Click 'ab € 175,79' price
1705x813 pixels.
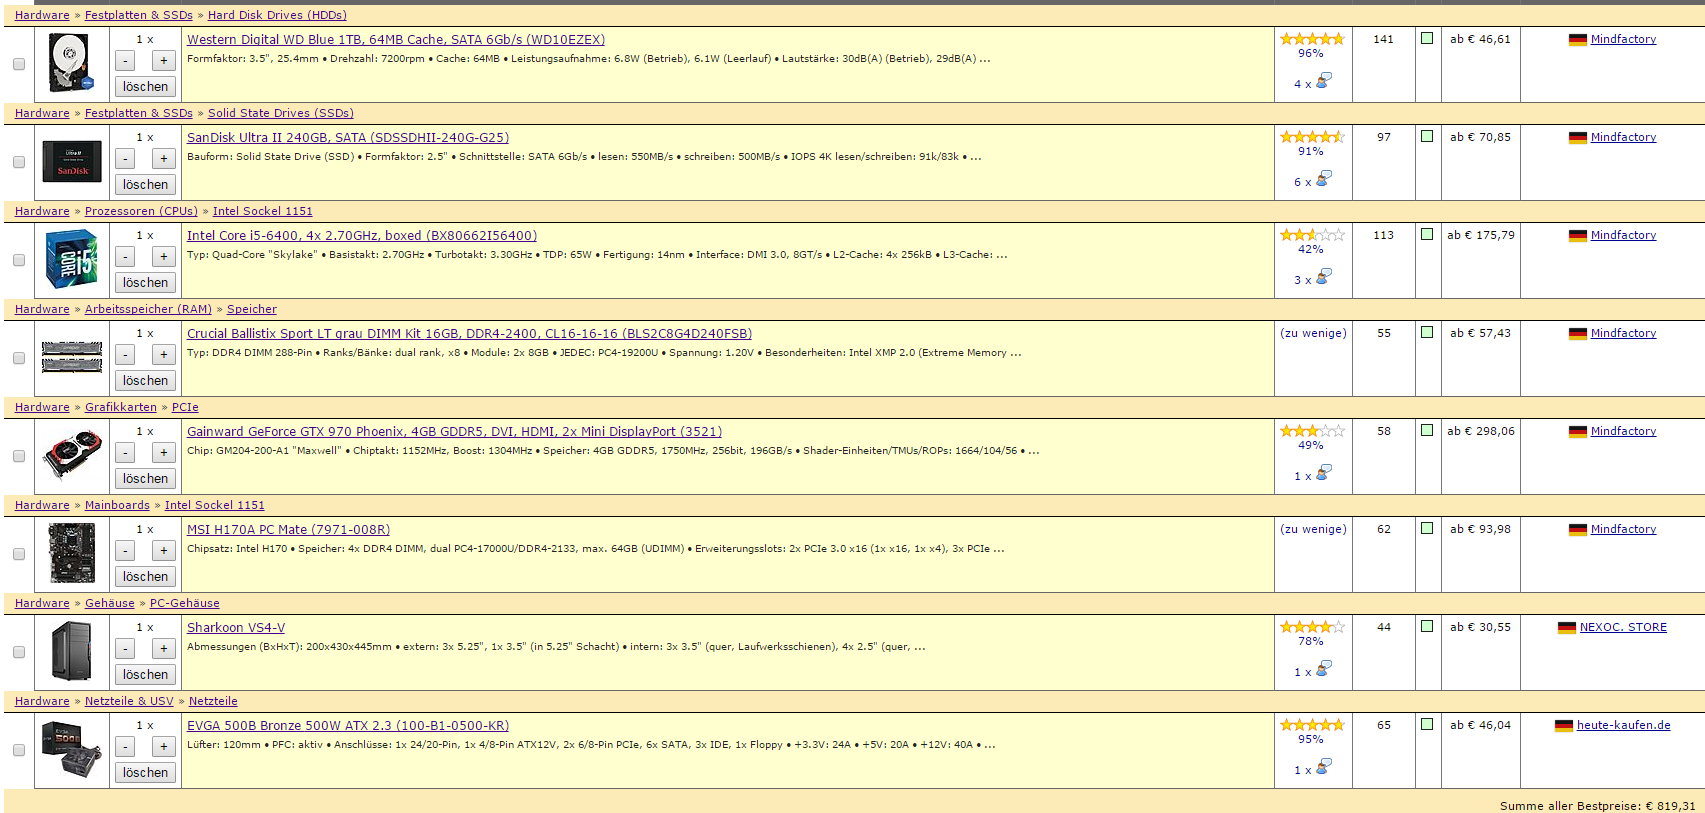click(1481, 235)
